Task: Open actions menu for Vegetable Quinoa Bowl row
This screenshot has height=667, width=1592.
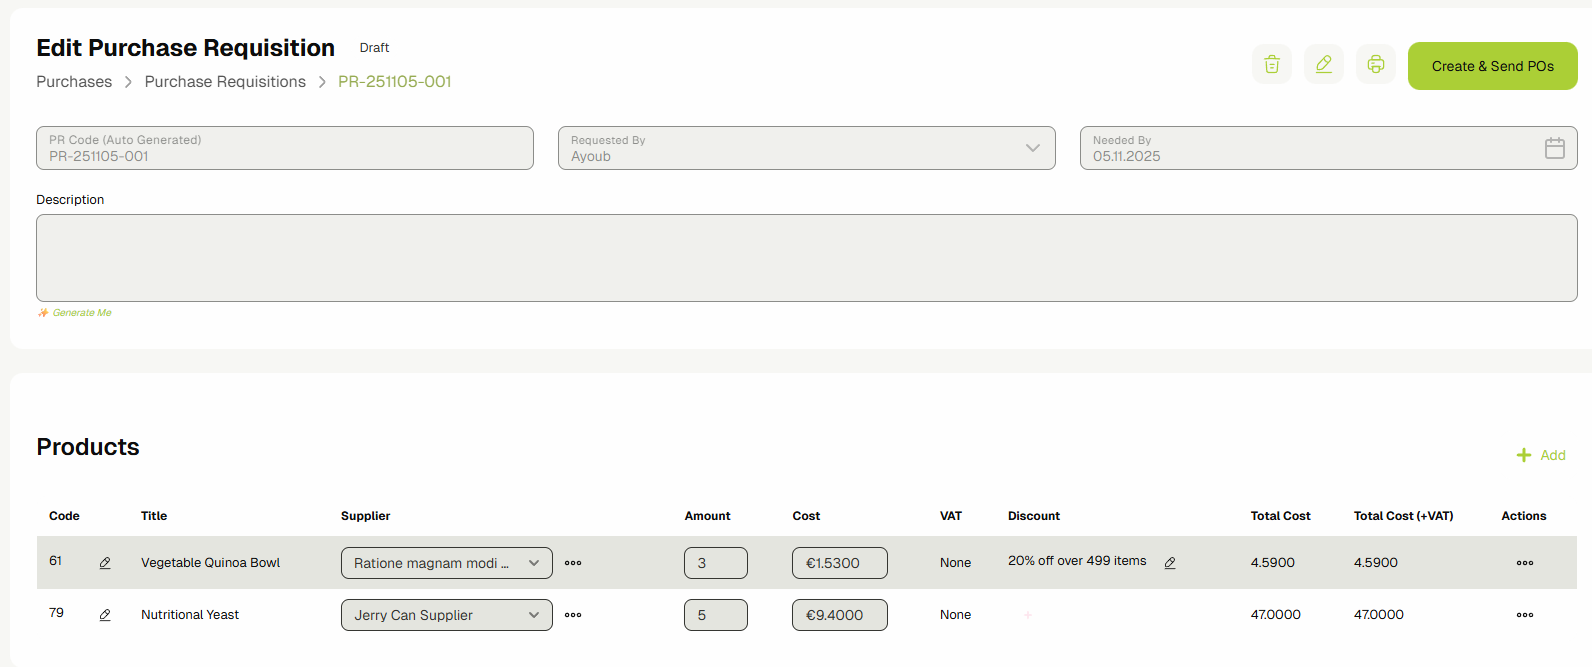Action: (1524, 563)
